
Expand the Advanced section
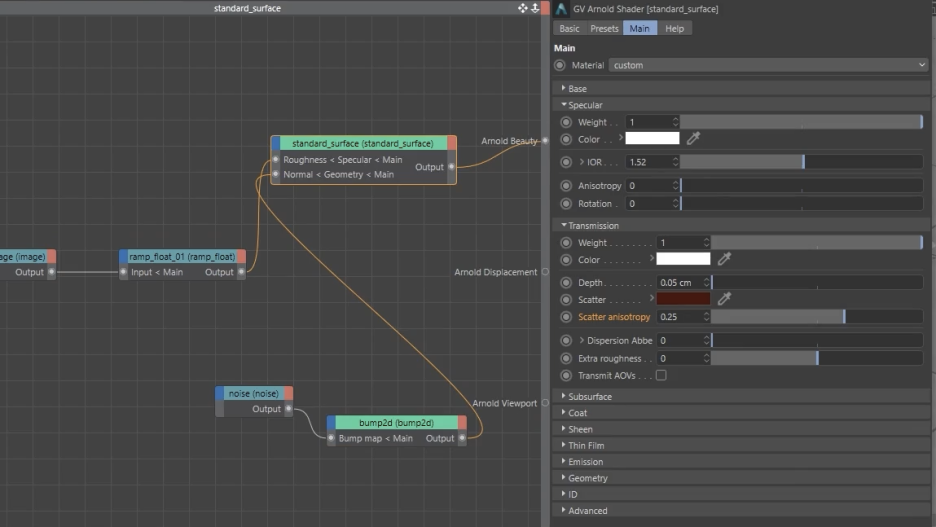tap(564, 510)
